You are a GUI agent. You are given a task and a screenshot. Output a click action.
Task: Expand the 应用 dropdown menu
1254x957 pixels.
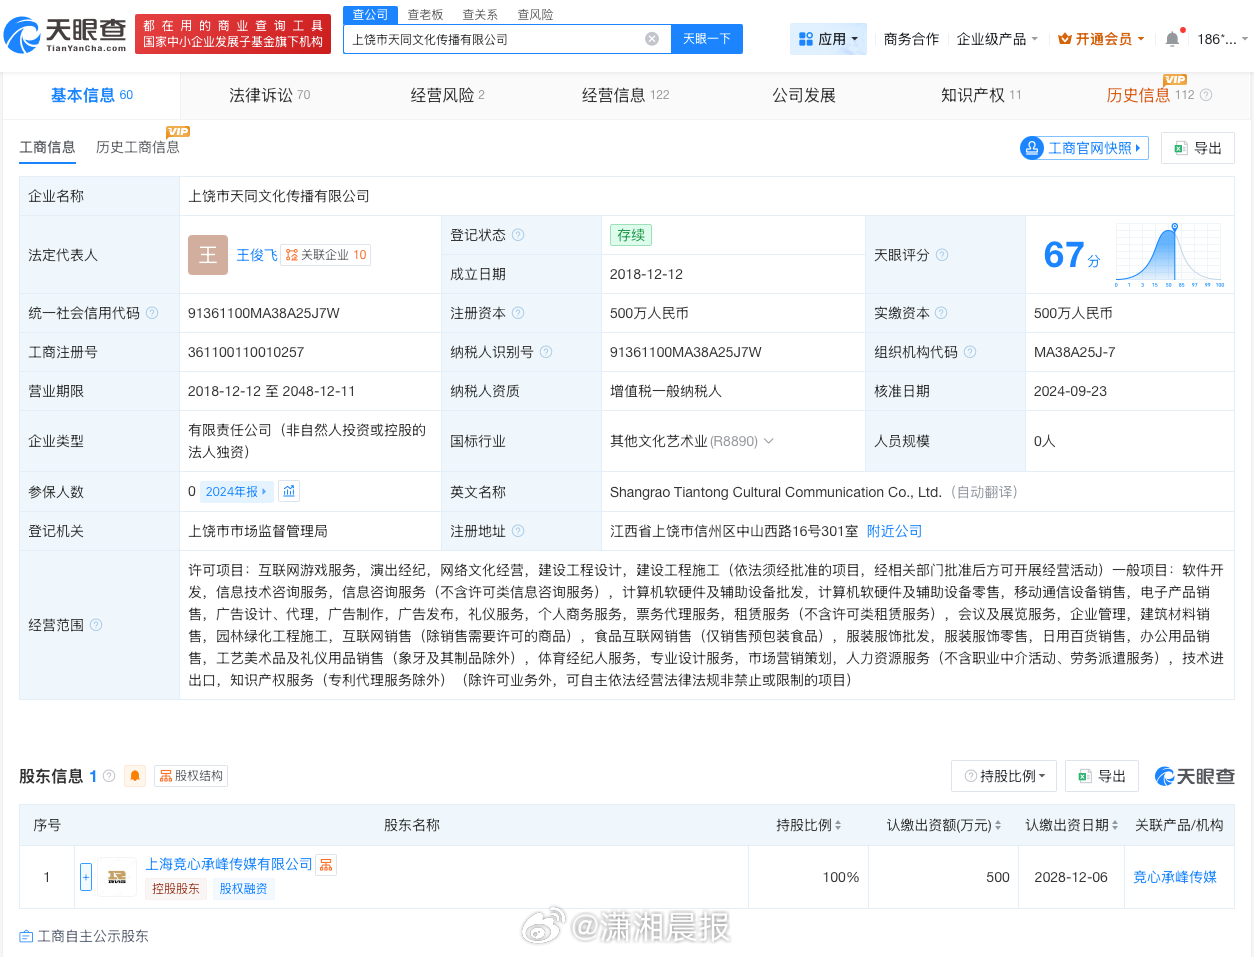[828, 39]
